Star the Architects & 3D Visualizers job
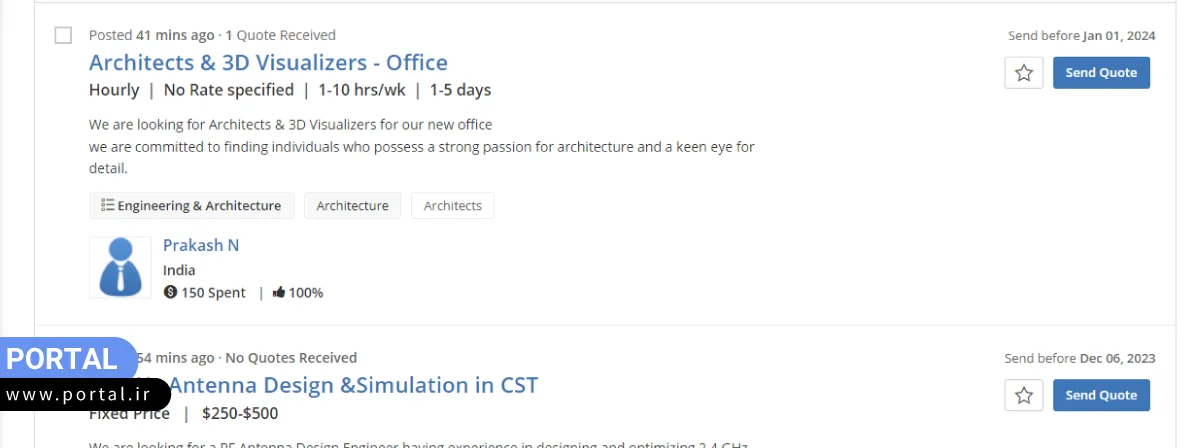 (1023, 73)
